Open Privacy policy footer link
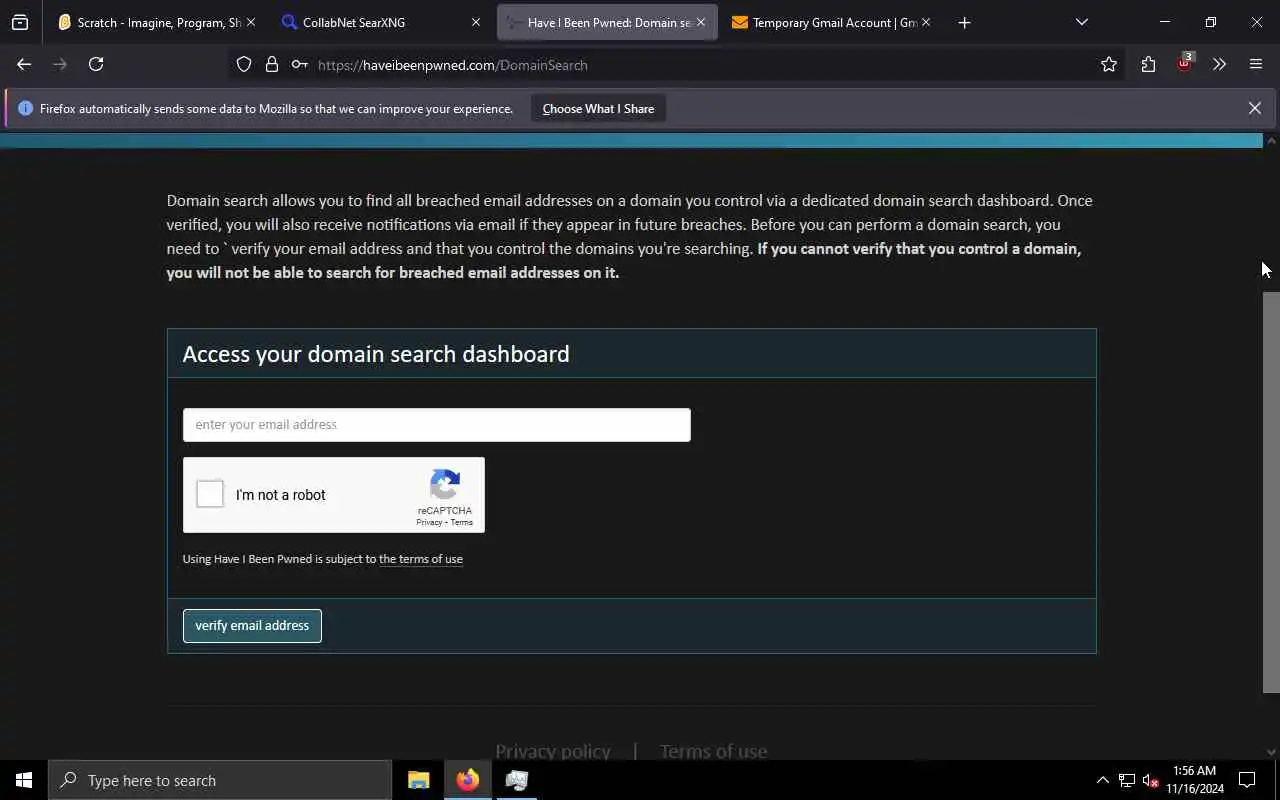The height and width of the screenshot is (800, 1280). (x=552, y=751)
